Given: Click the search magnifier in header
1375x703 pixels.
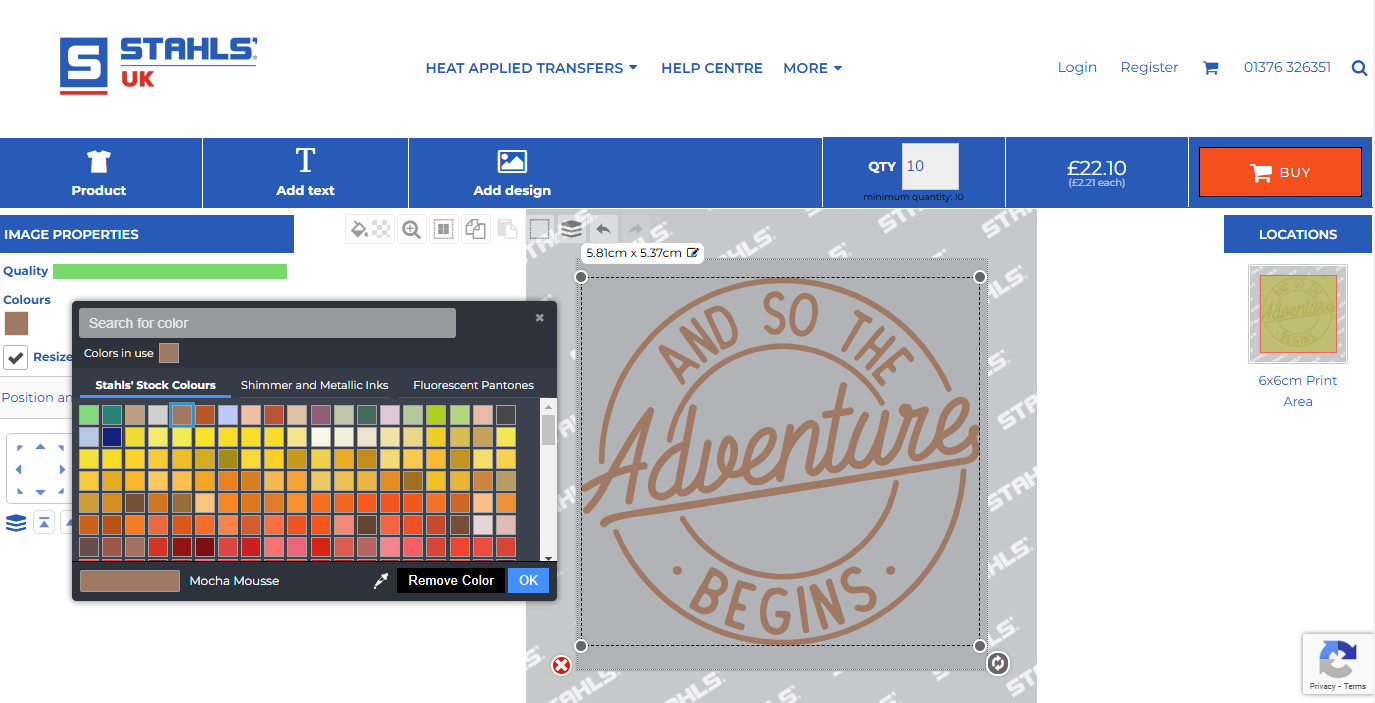Looking at the screenshot, I should [1359, 68].
